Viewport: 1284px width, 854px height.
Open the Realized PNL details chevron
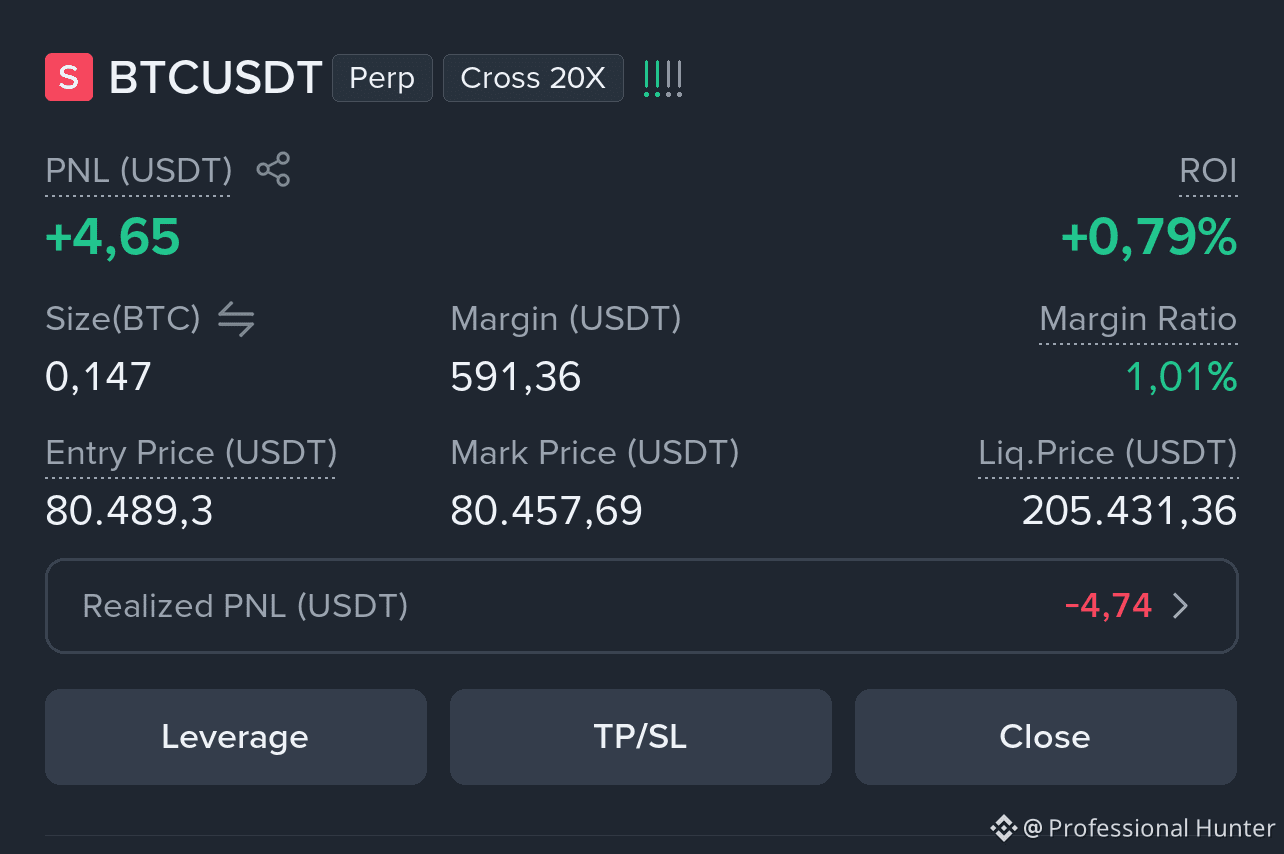(x=1181, y=606)
